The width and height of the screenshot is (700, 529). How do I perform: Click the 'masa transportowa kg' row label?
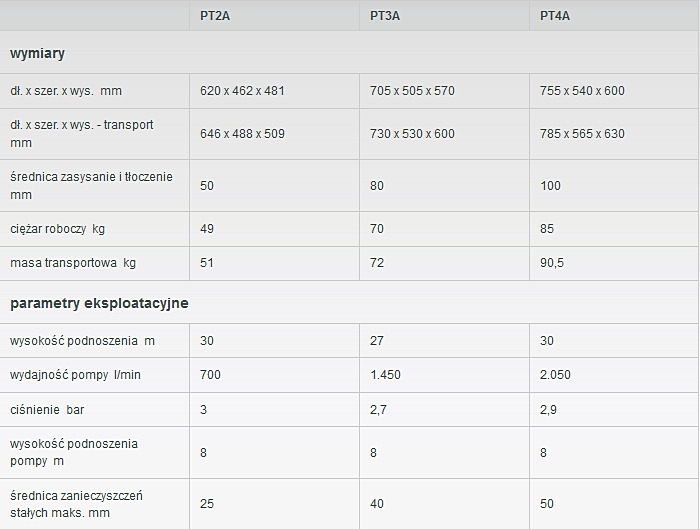point(73,263)
